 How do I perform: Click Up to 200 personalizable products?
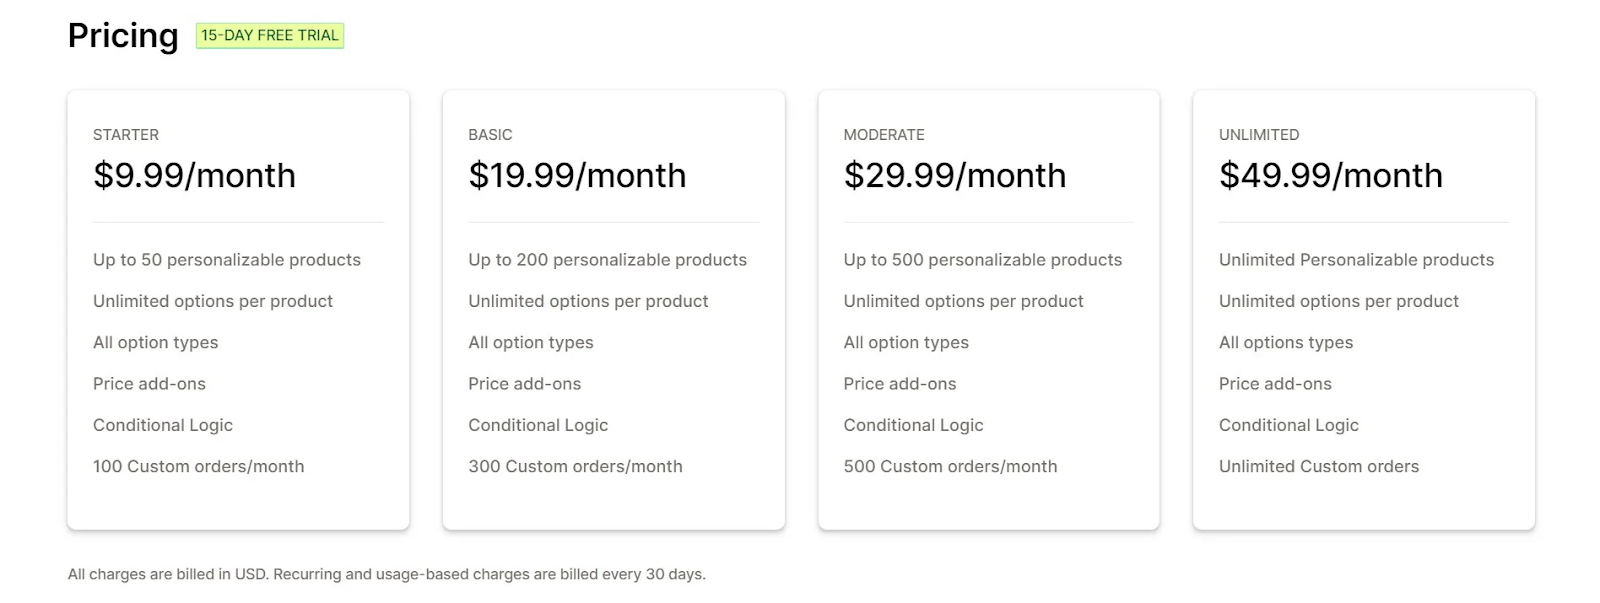pos(608,260)
